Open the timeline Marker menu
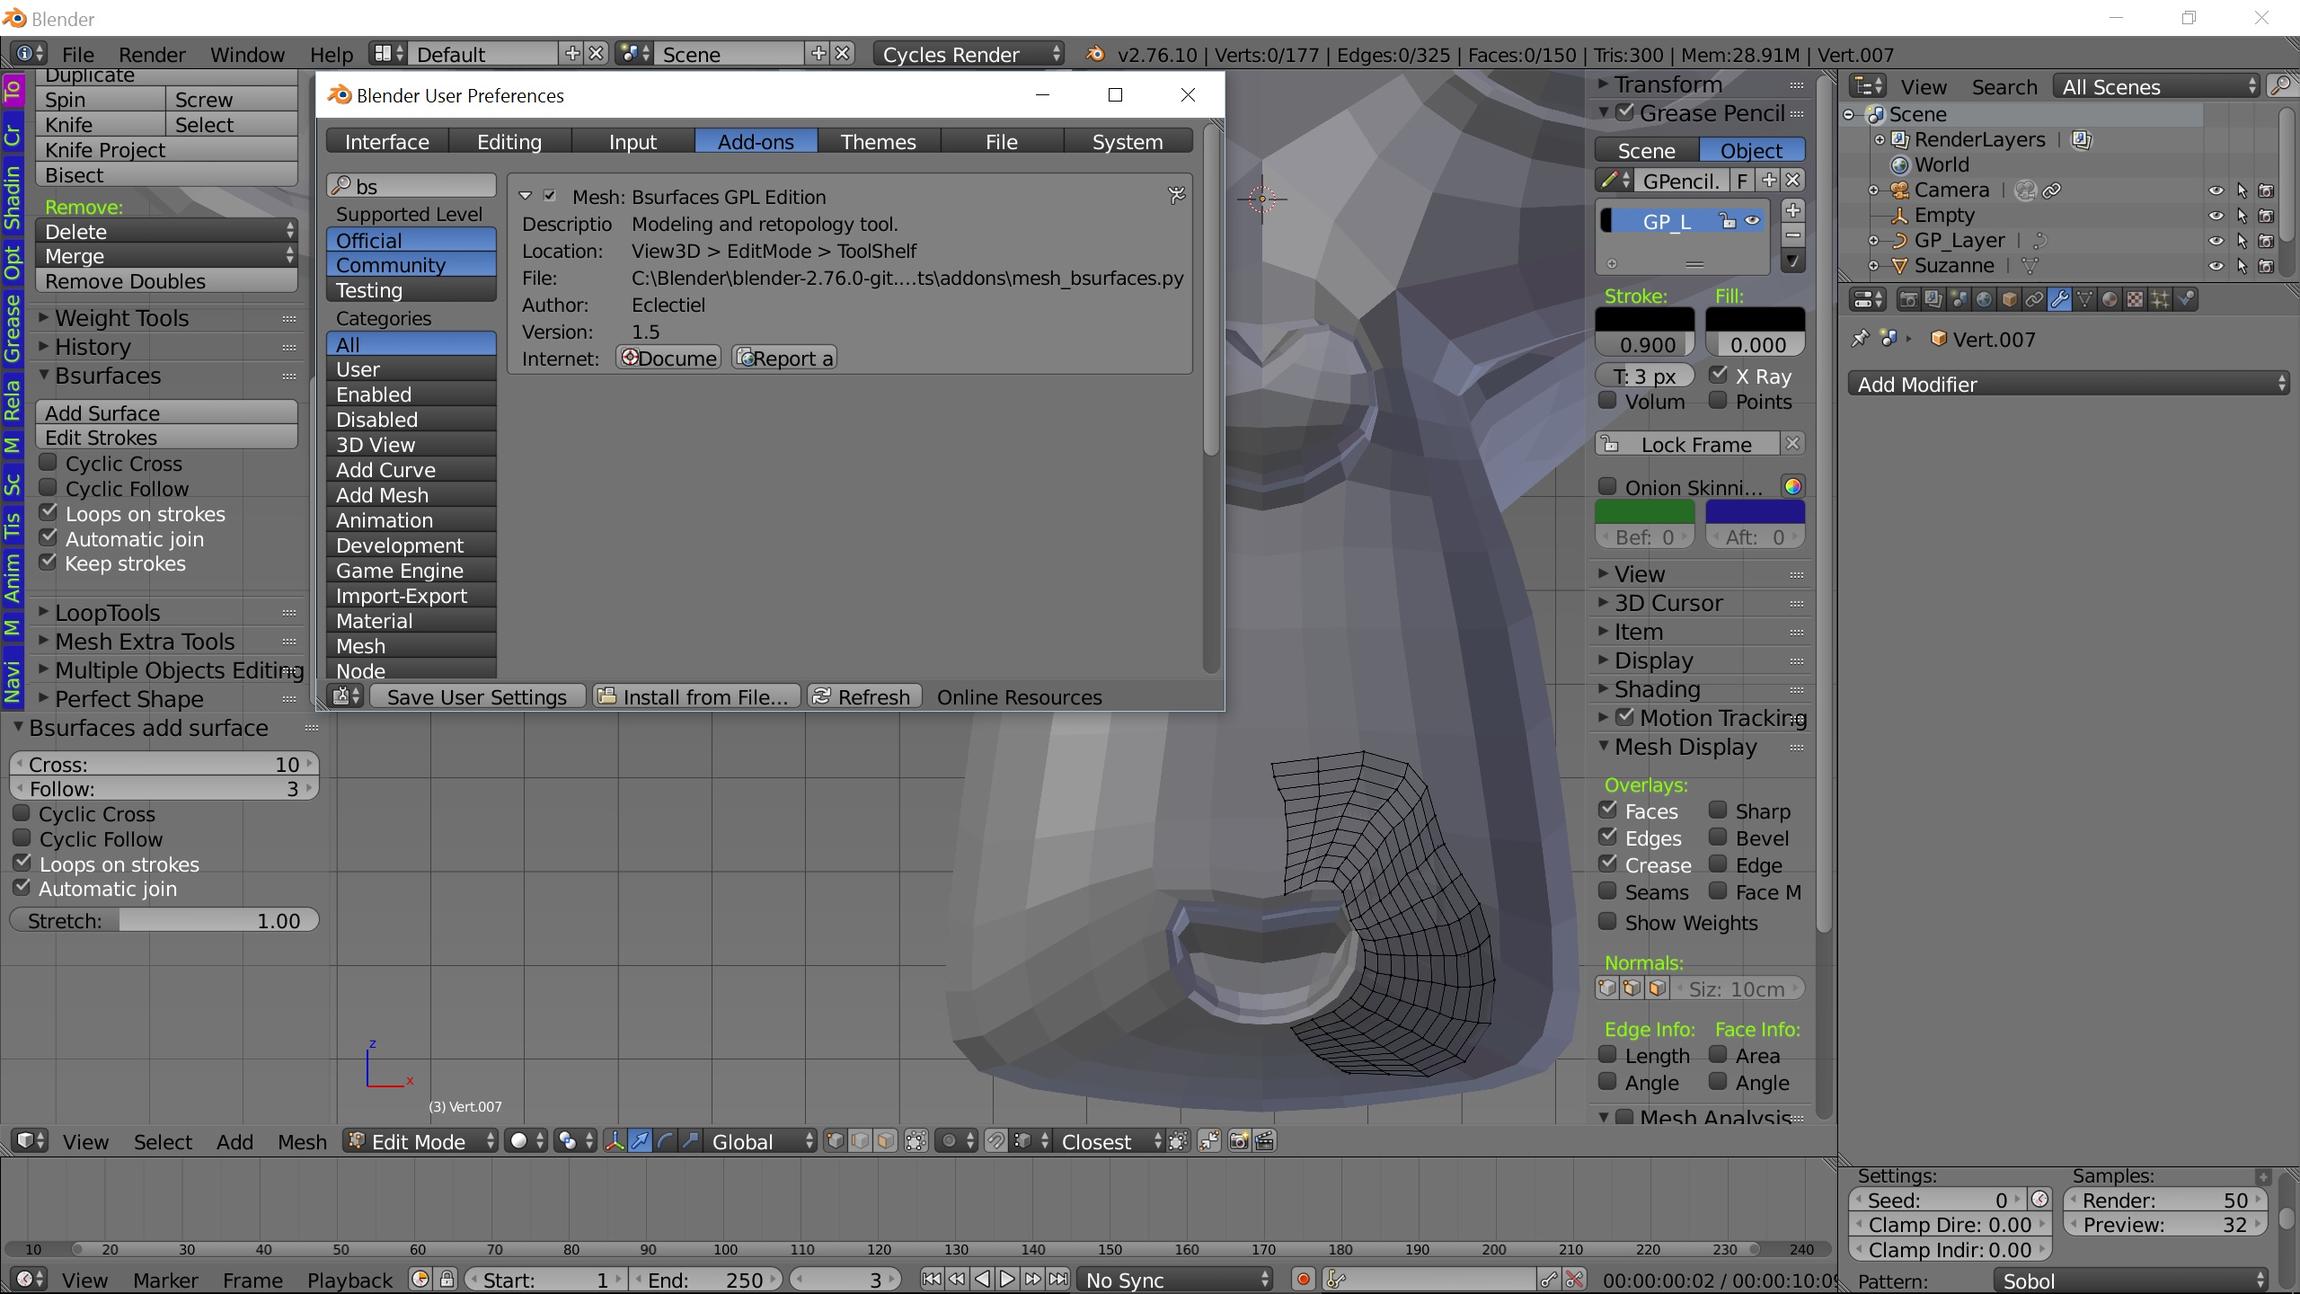This screenshot has width=2300, height=1294. (165, 1279)
